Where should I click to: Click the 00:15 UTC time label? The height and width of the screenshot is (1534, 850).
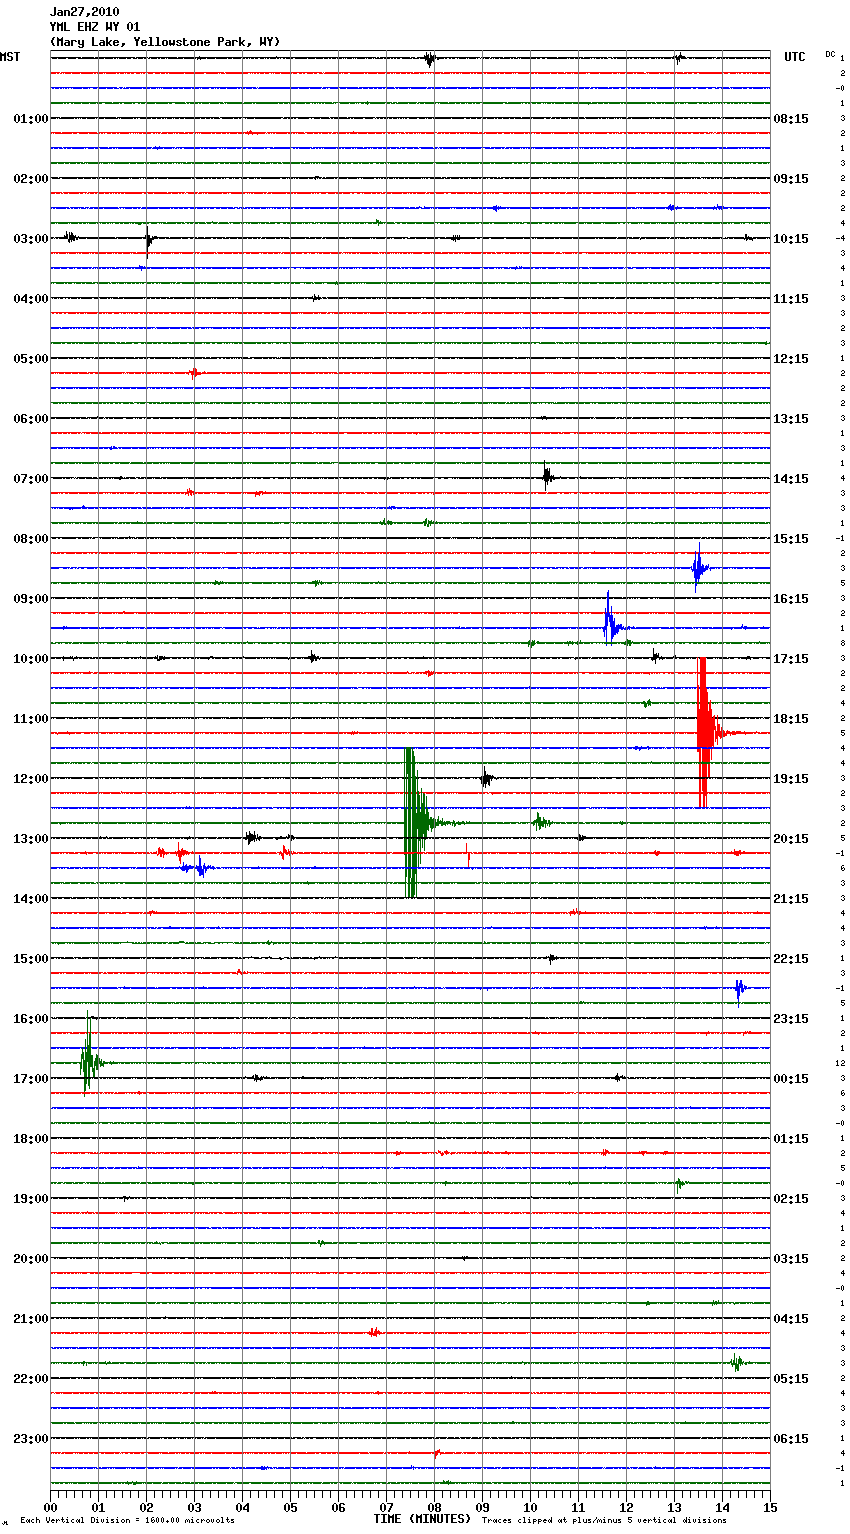(791, 1079)
